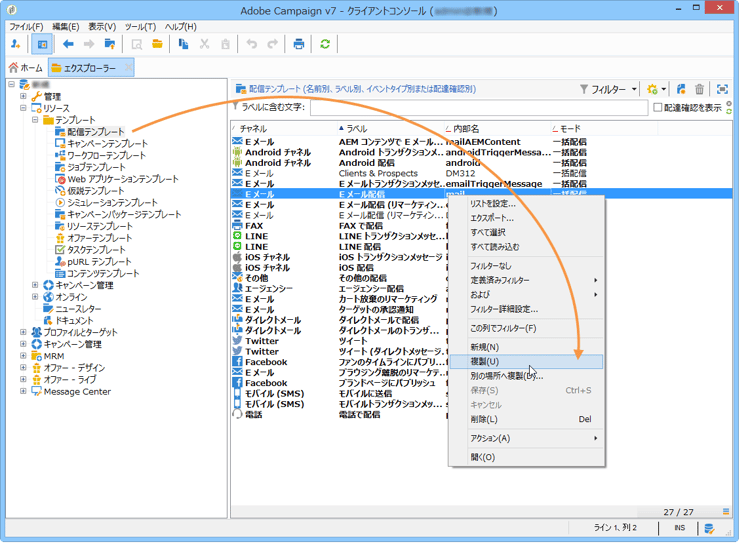Viewport: 750px width, 544px height.
Task: Open アクション(A) submenu in context menu
Action: (x=526, y=438)
